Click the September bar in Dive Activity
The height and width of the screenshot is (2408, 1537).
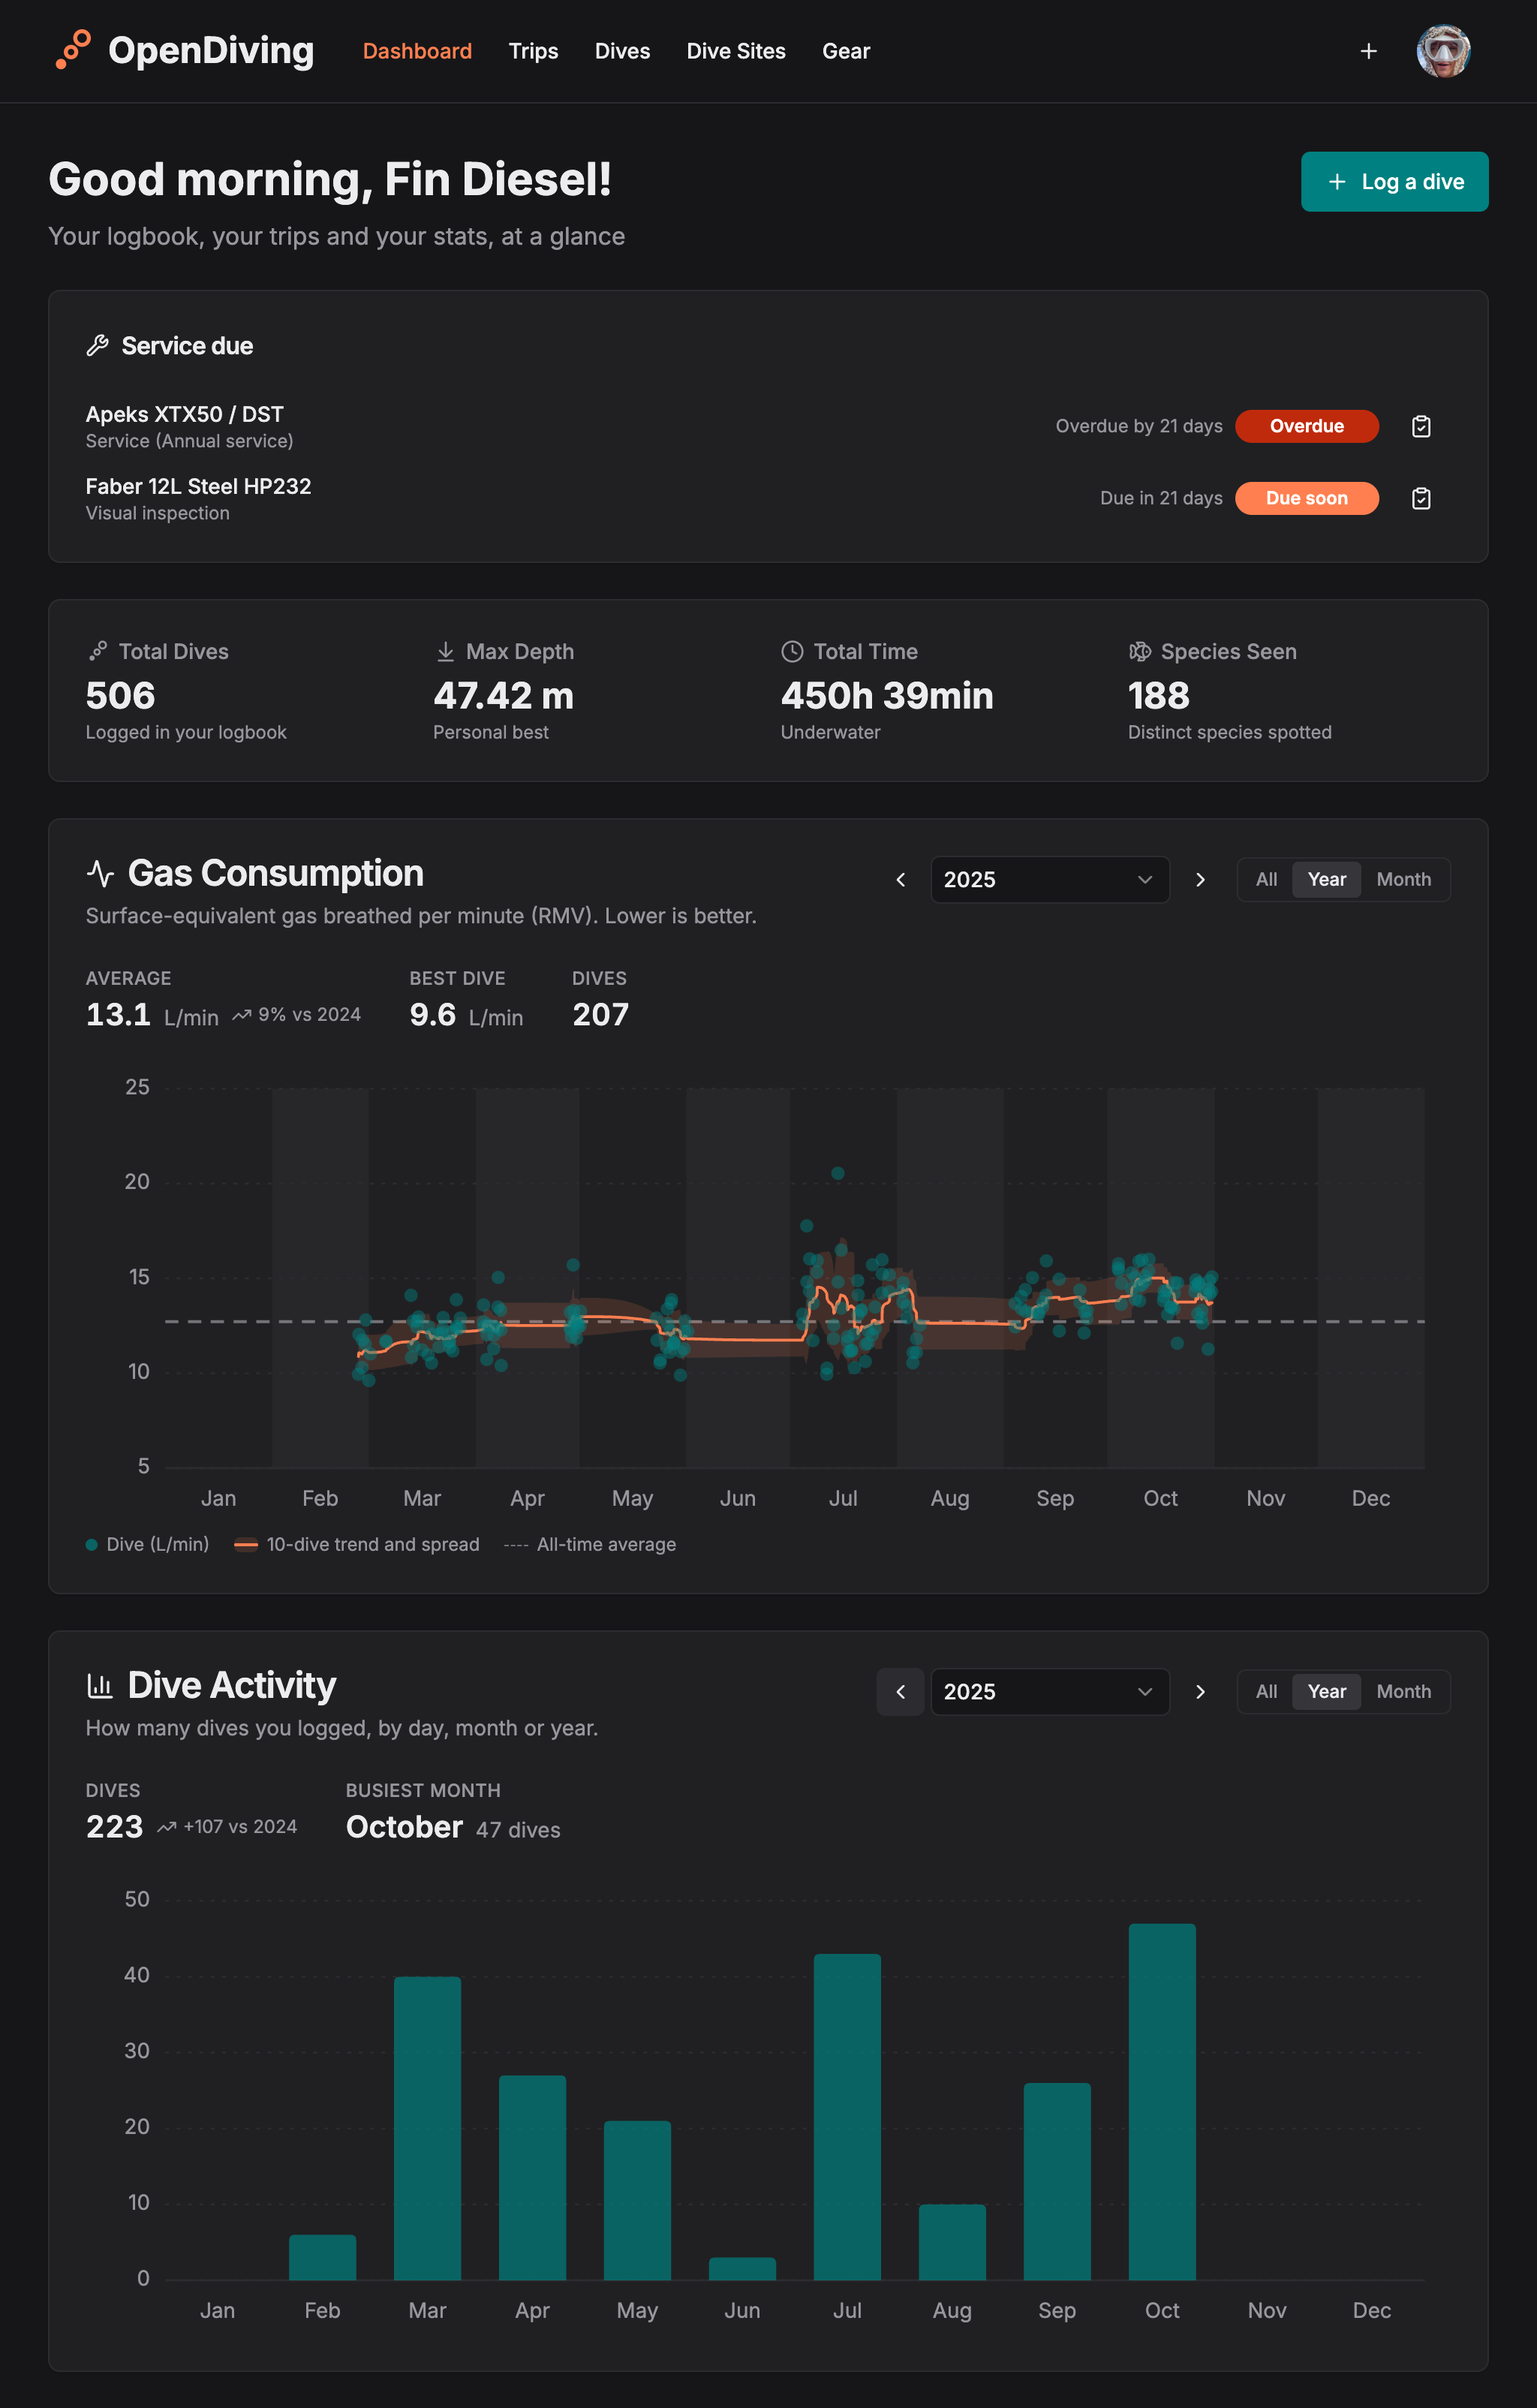click(1057, 2181)
